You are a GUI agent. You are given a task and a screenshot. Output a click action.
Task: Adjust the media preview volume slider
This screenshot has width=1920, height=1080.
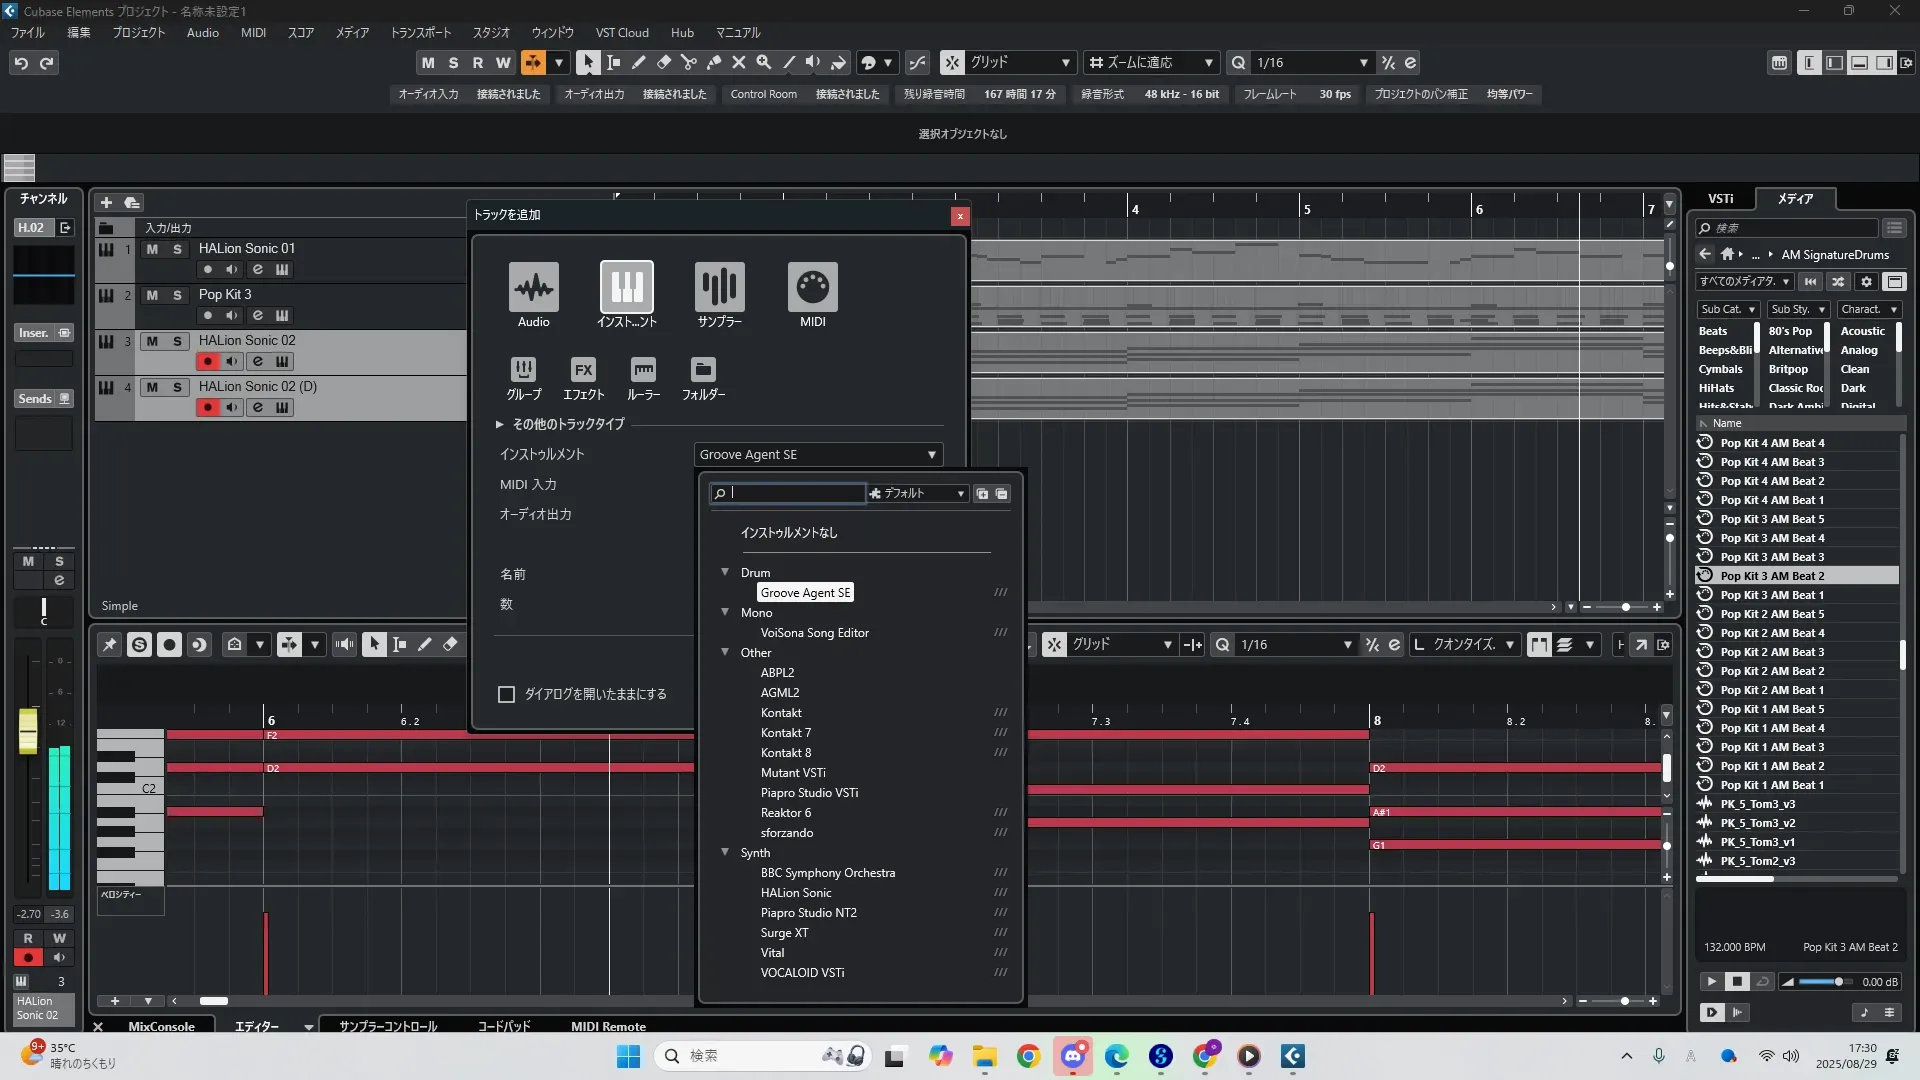[1837, 982]
